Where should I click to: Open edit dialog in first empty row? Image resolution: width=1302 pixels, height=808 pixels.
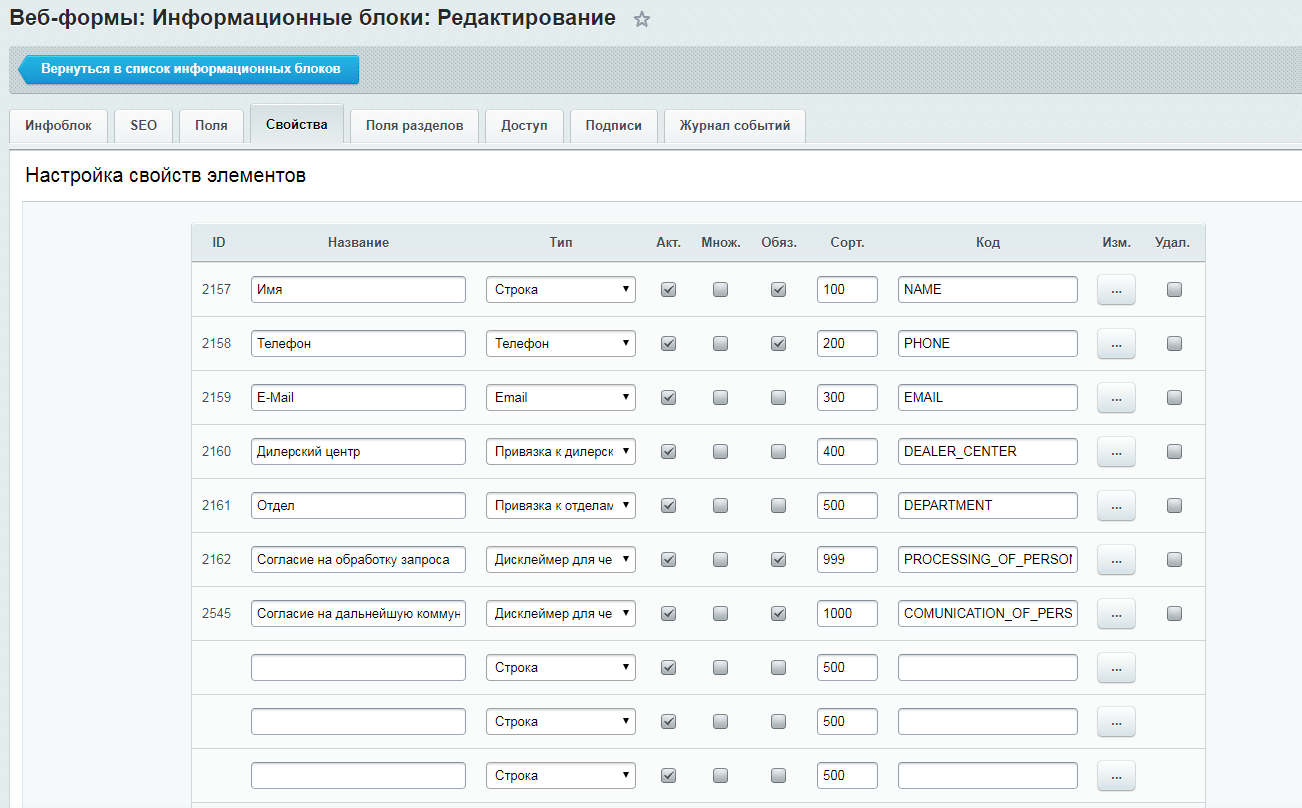1116,667
